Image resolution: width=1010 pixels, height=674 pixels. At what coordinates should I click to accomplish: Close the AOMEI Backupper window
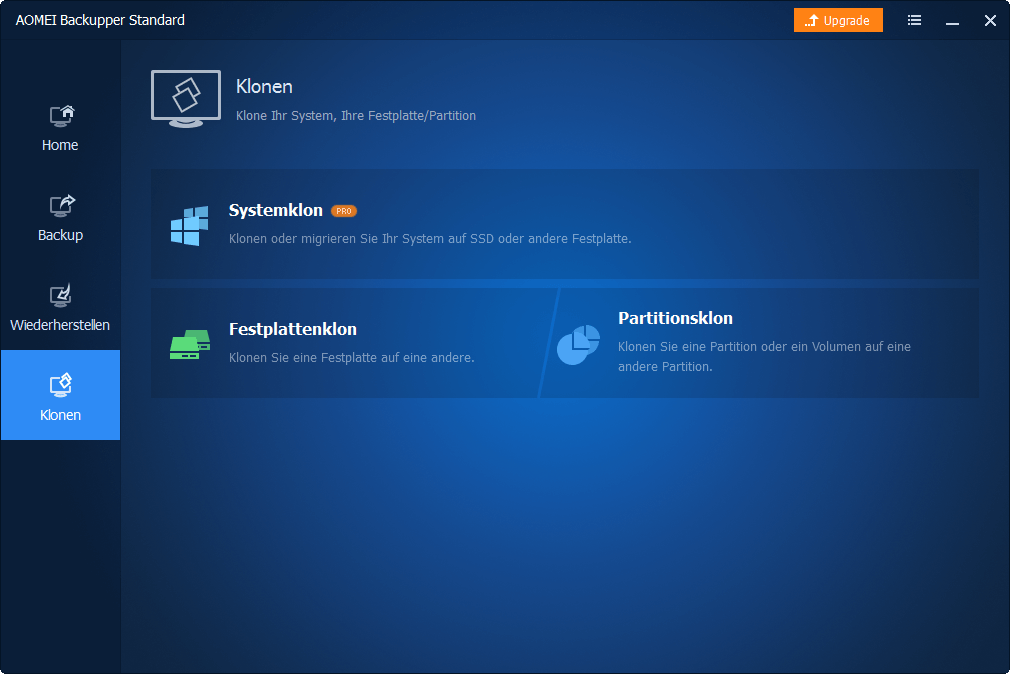990,21
